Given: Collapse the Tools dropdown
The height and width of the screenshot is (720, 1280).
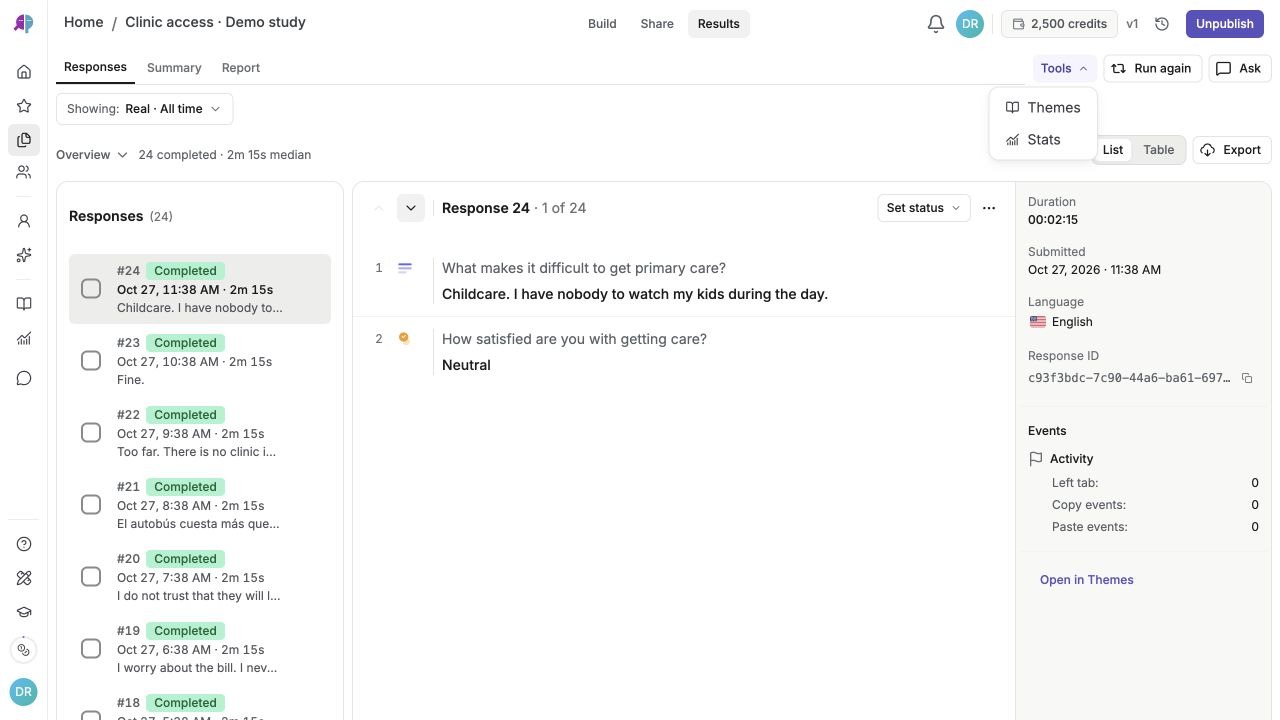Looking at the screenshot, I should pos(1064,68).
